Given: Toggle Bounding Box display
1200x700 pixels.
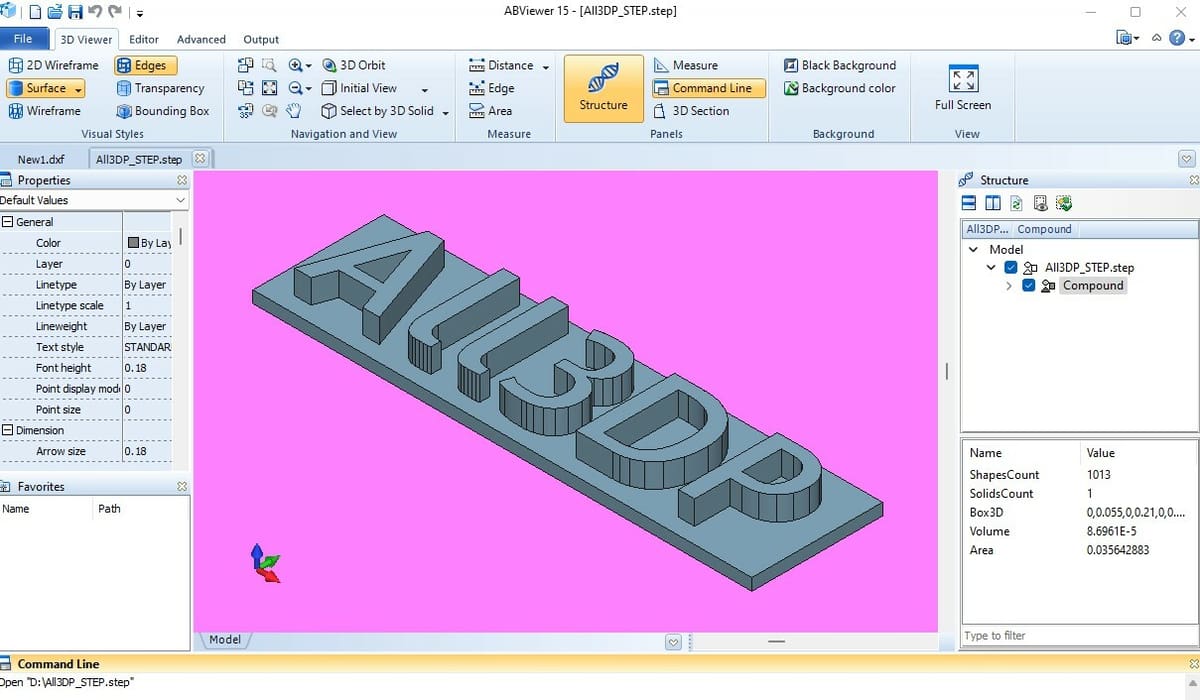Looking at the screenshot, I should [x=163, y=111].
